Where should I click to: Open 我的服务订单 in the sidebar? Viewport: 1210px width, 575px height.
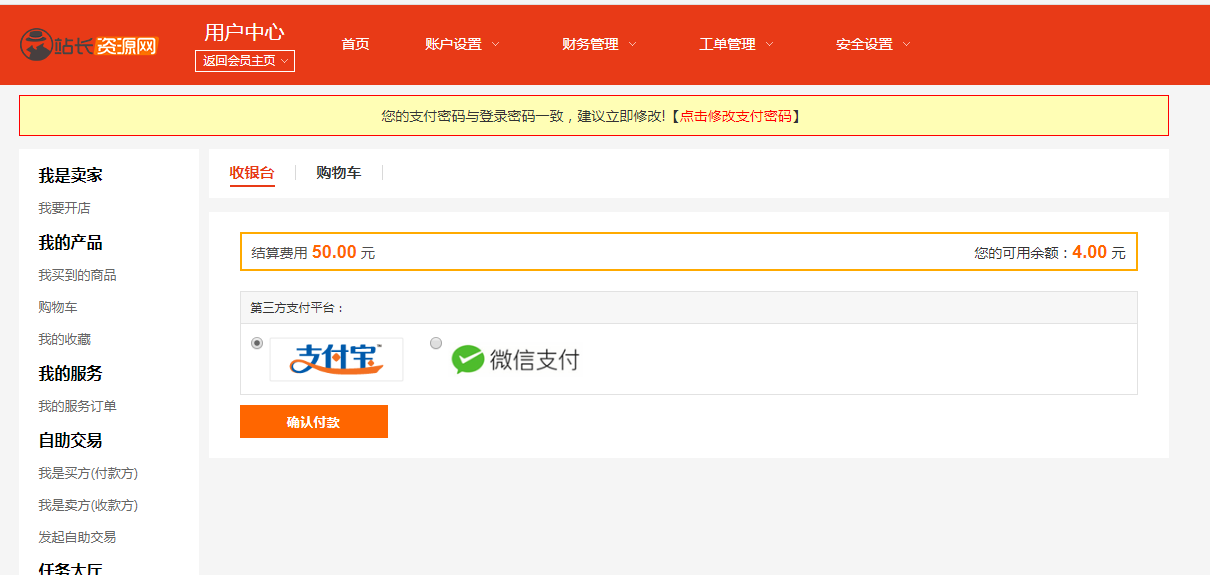77,406
